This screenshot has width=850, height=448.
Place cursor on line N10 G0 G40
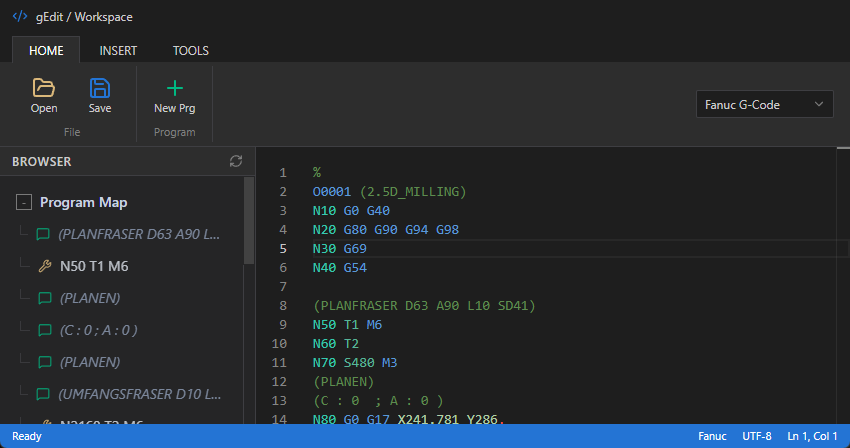pyautogui.click(x=351, y=210)
